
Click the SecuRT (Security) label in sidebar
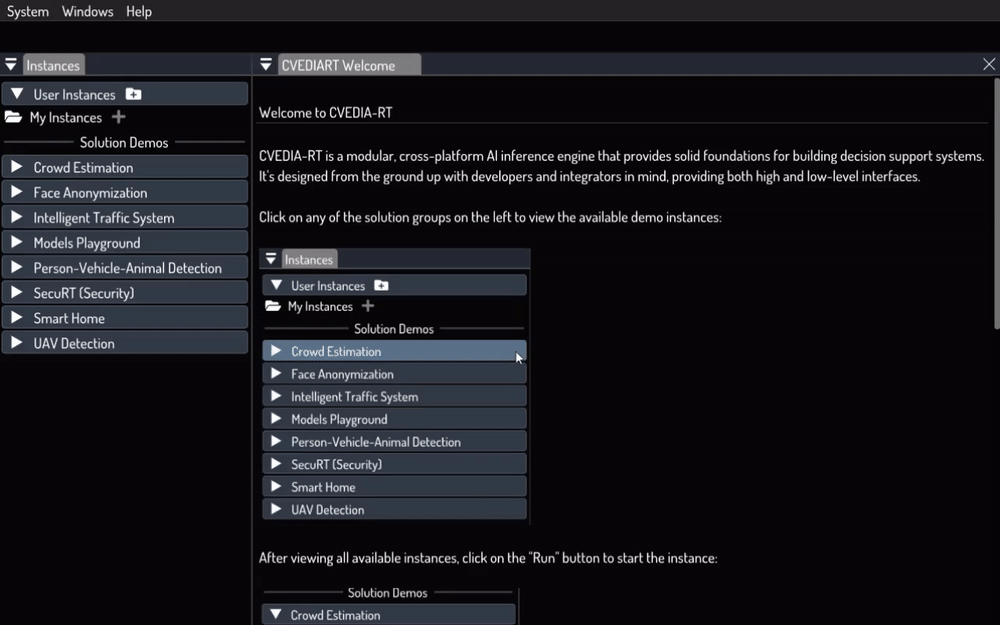[x=84, y=293]
